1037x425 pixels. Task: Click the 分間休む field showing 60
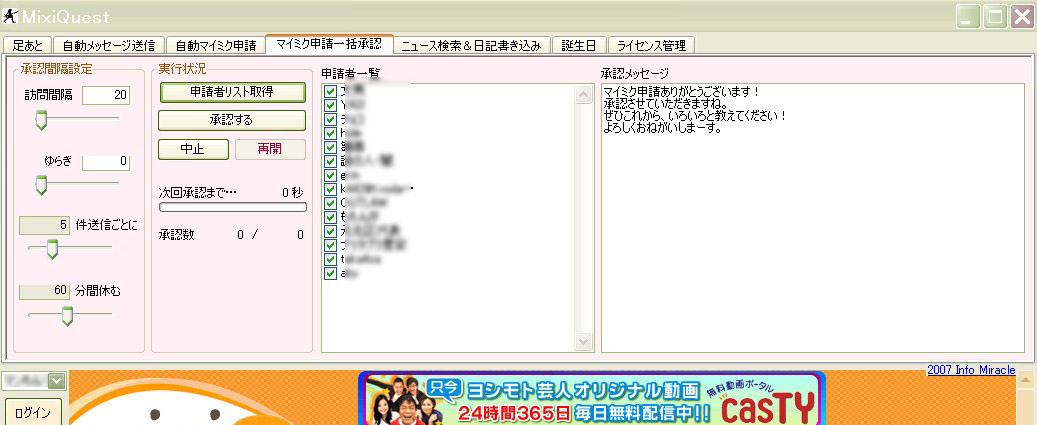coord(44,291)
